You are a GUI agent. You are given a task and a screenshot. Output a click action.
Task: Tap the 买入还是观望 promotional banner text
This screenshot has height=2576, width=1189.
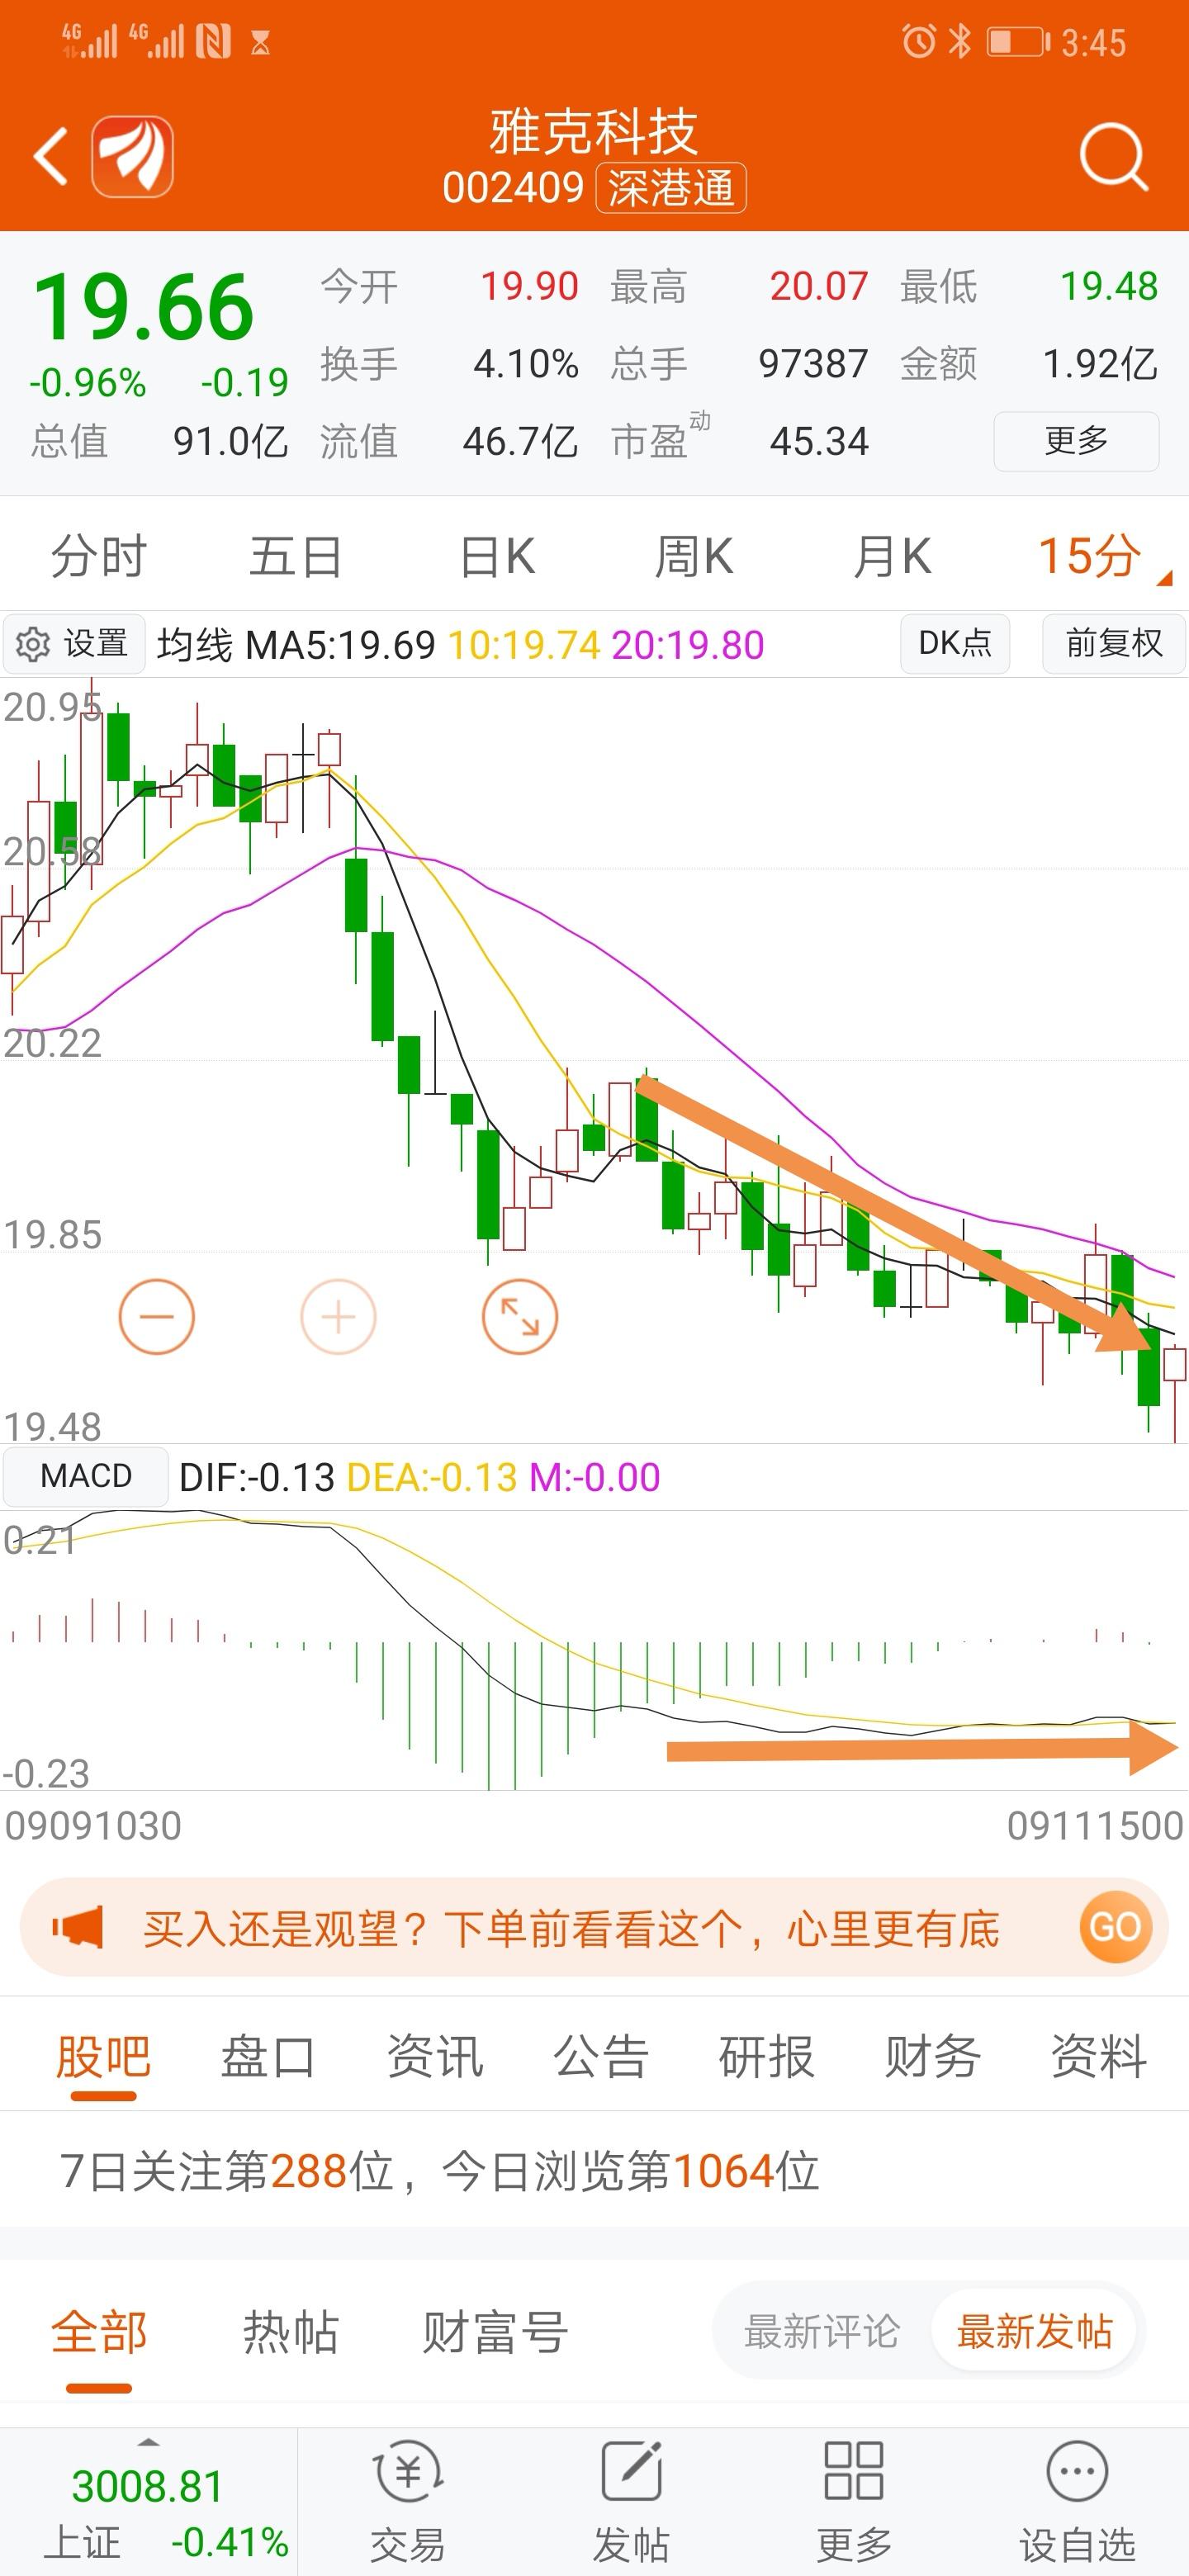[x=571, y=1928]
